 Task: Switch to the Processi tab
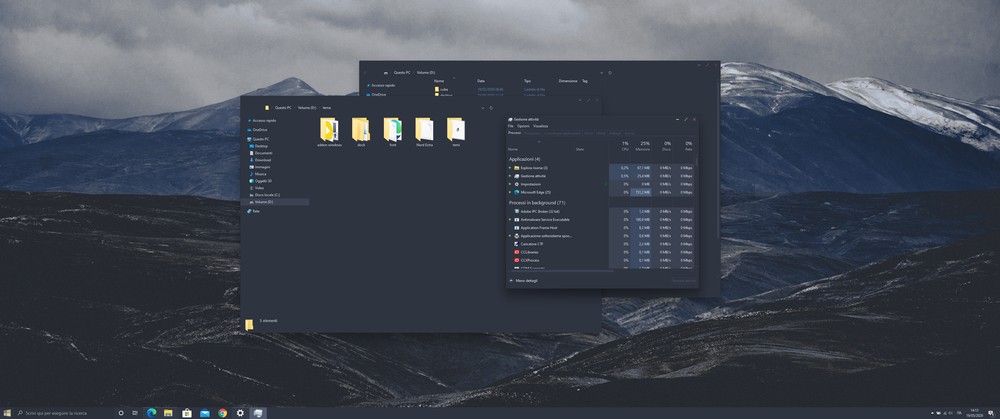pyautogui.click(x=514, y=133)
